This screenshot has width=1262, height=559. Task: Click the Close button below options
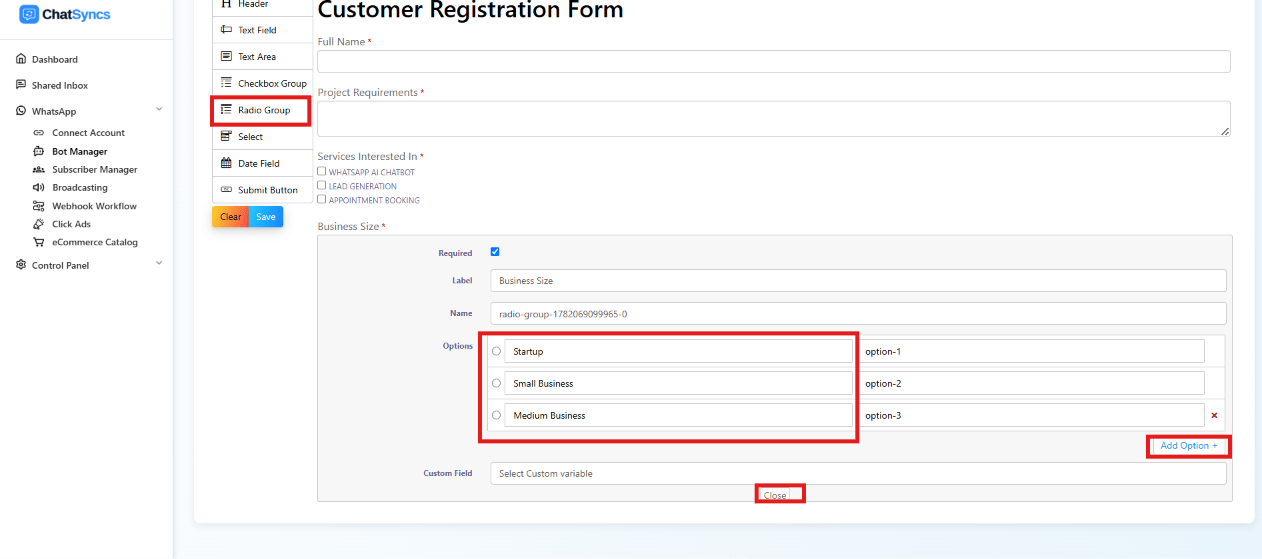775,495
